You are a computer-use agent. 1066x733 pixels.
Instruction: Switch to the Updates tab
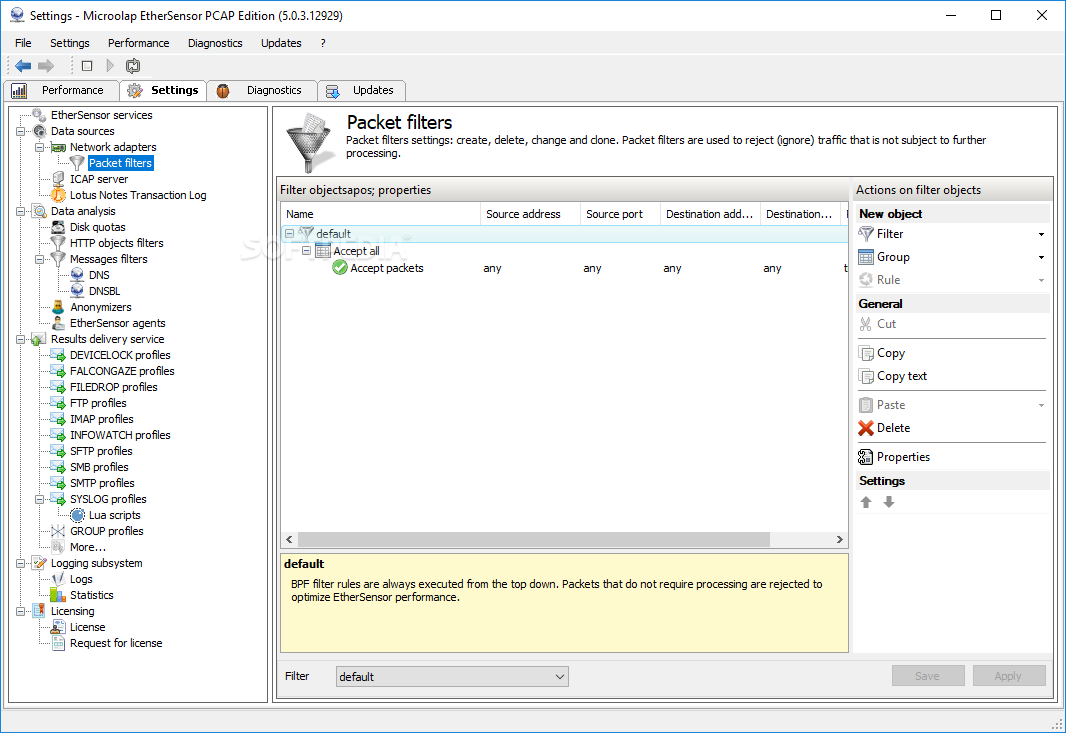pyautogui.click(x=362, y=90)
